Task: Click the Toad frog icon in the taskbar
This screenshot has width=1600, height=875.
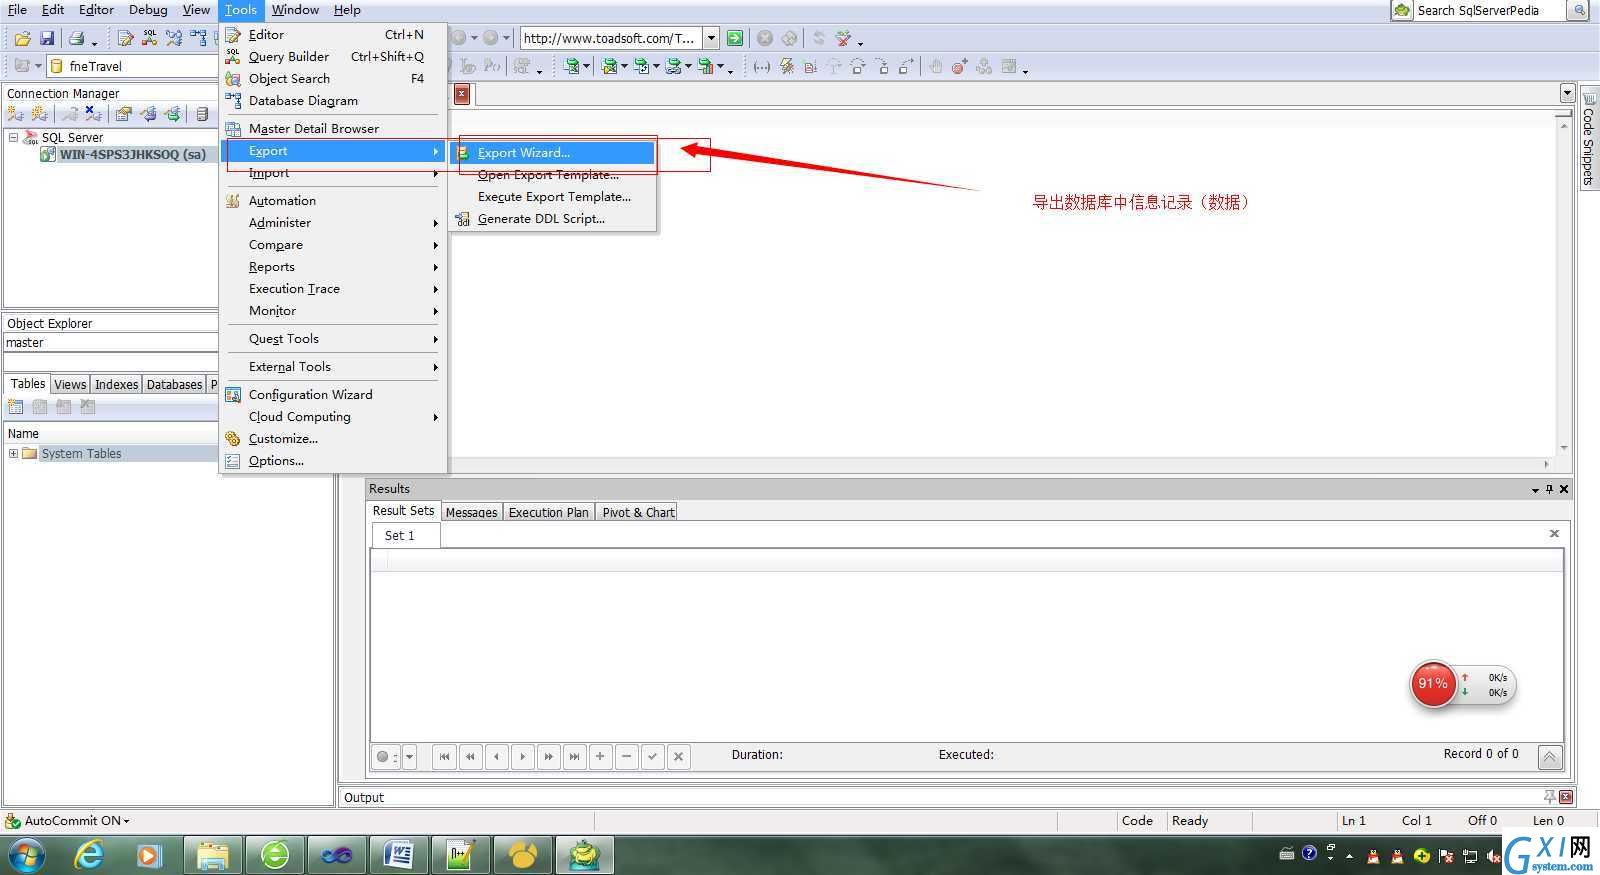Action: [x=584, y=855]
